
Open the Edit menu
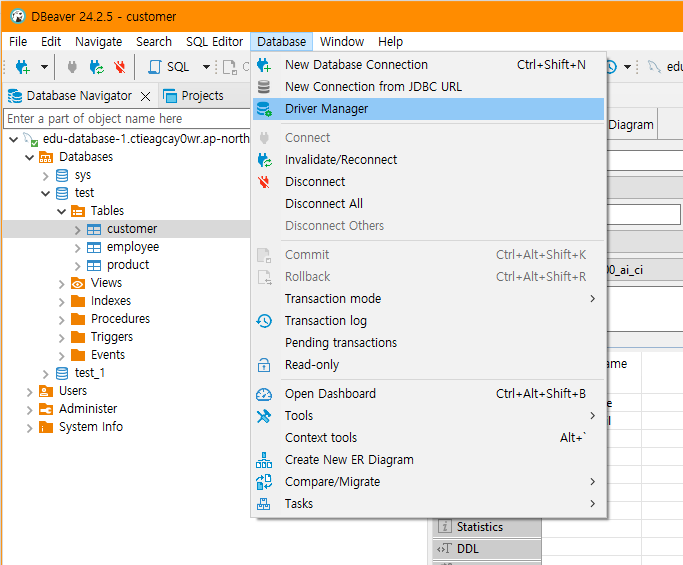click(51, 42)
